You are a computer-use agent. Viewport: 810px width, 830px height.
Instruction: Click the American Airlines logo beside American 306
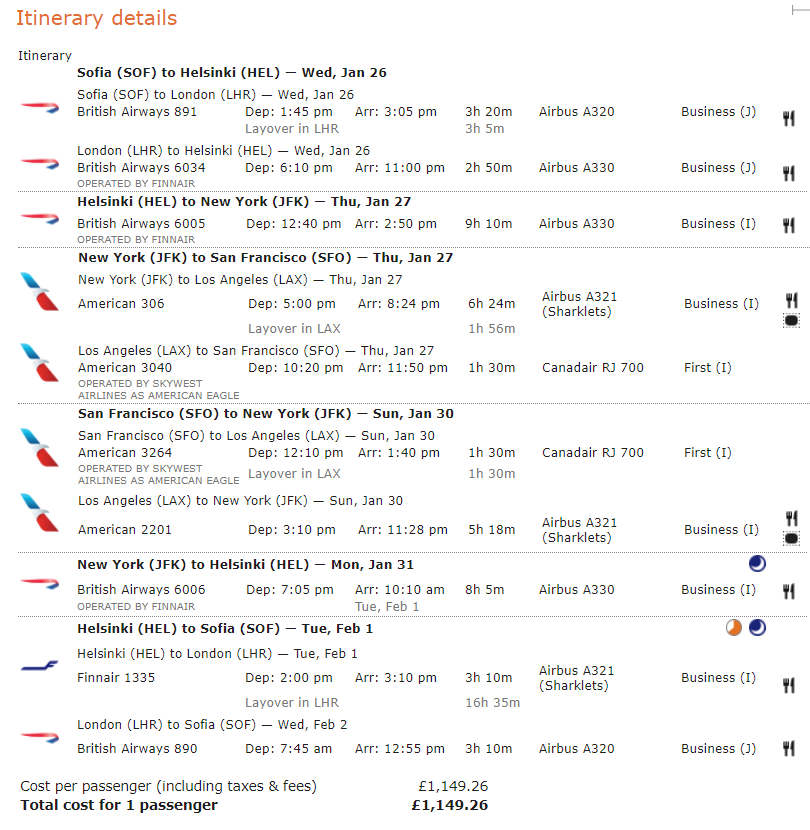(40, 292)
